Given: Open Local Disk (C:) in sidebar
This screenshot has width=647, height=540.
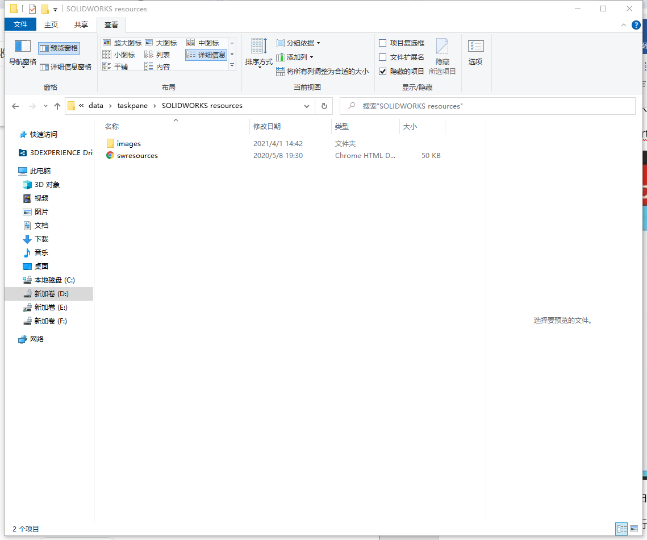Looking at the screenshot, I should point(49,280).
